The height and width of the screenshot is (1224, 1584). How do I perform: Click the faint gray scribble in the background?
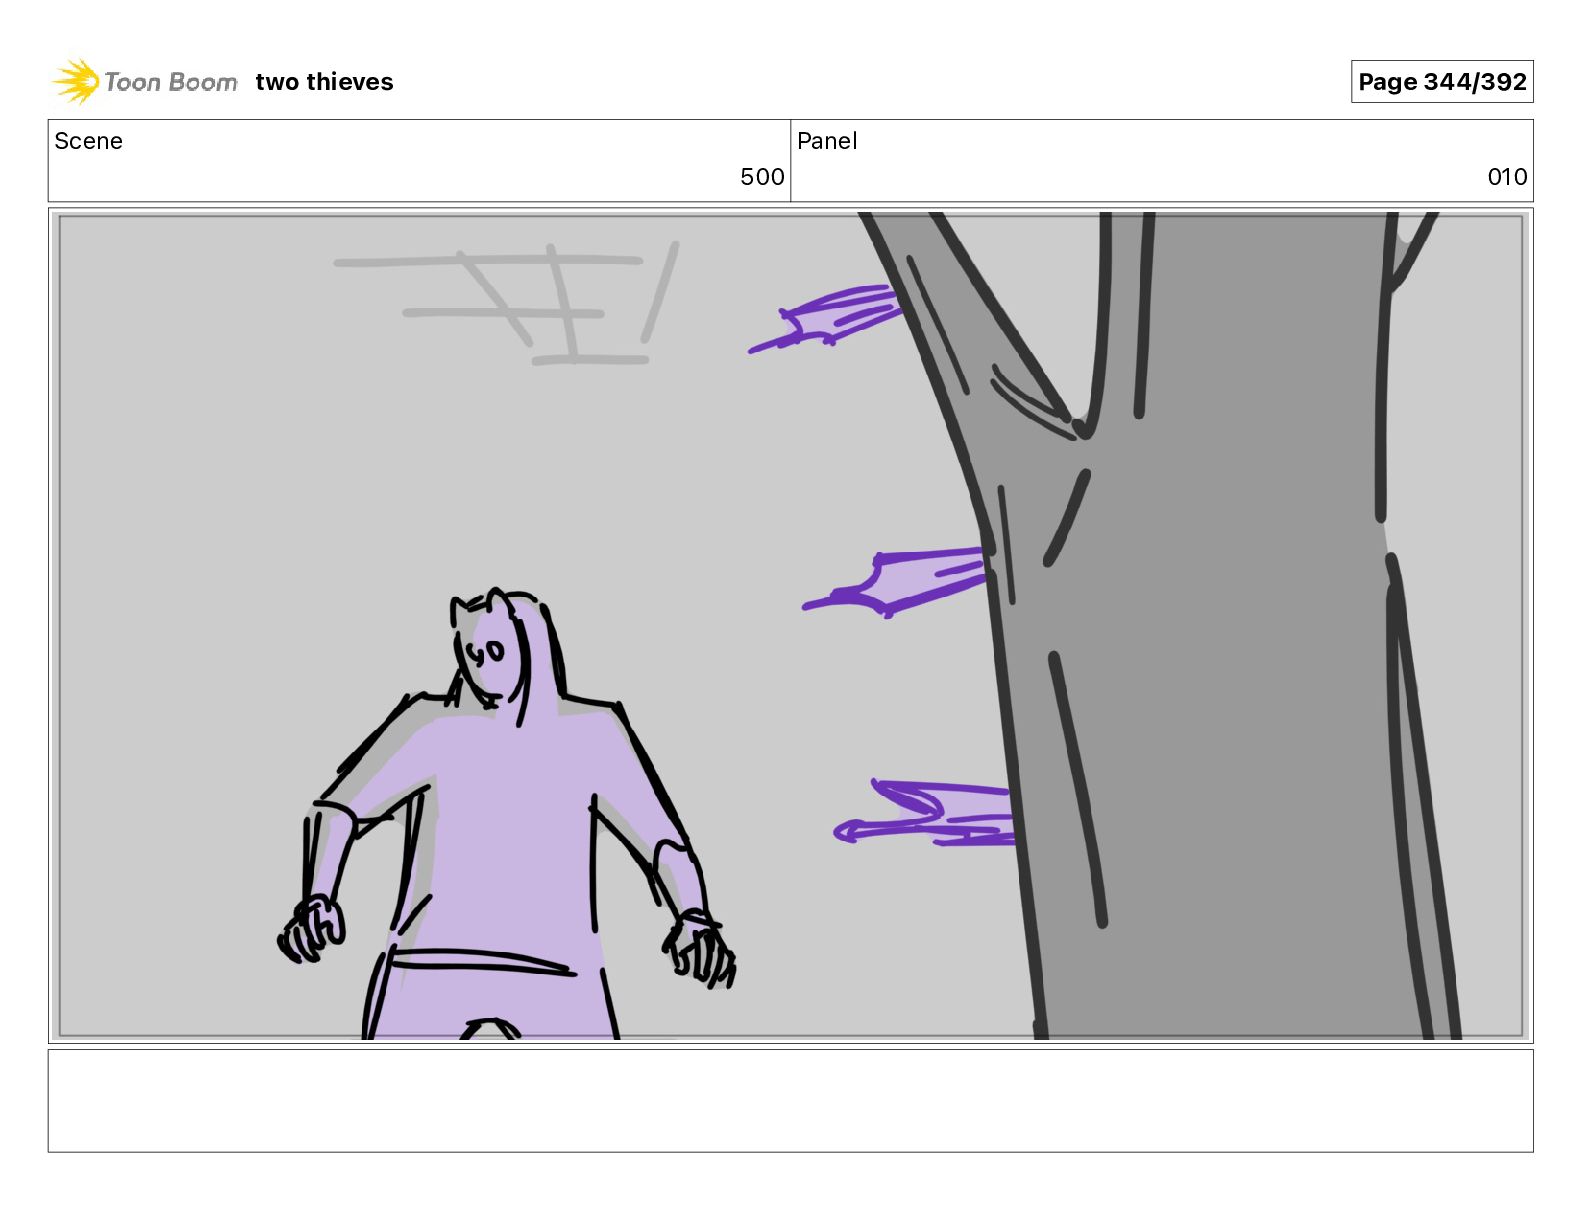click(x=507, y=303)
